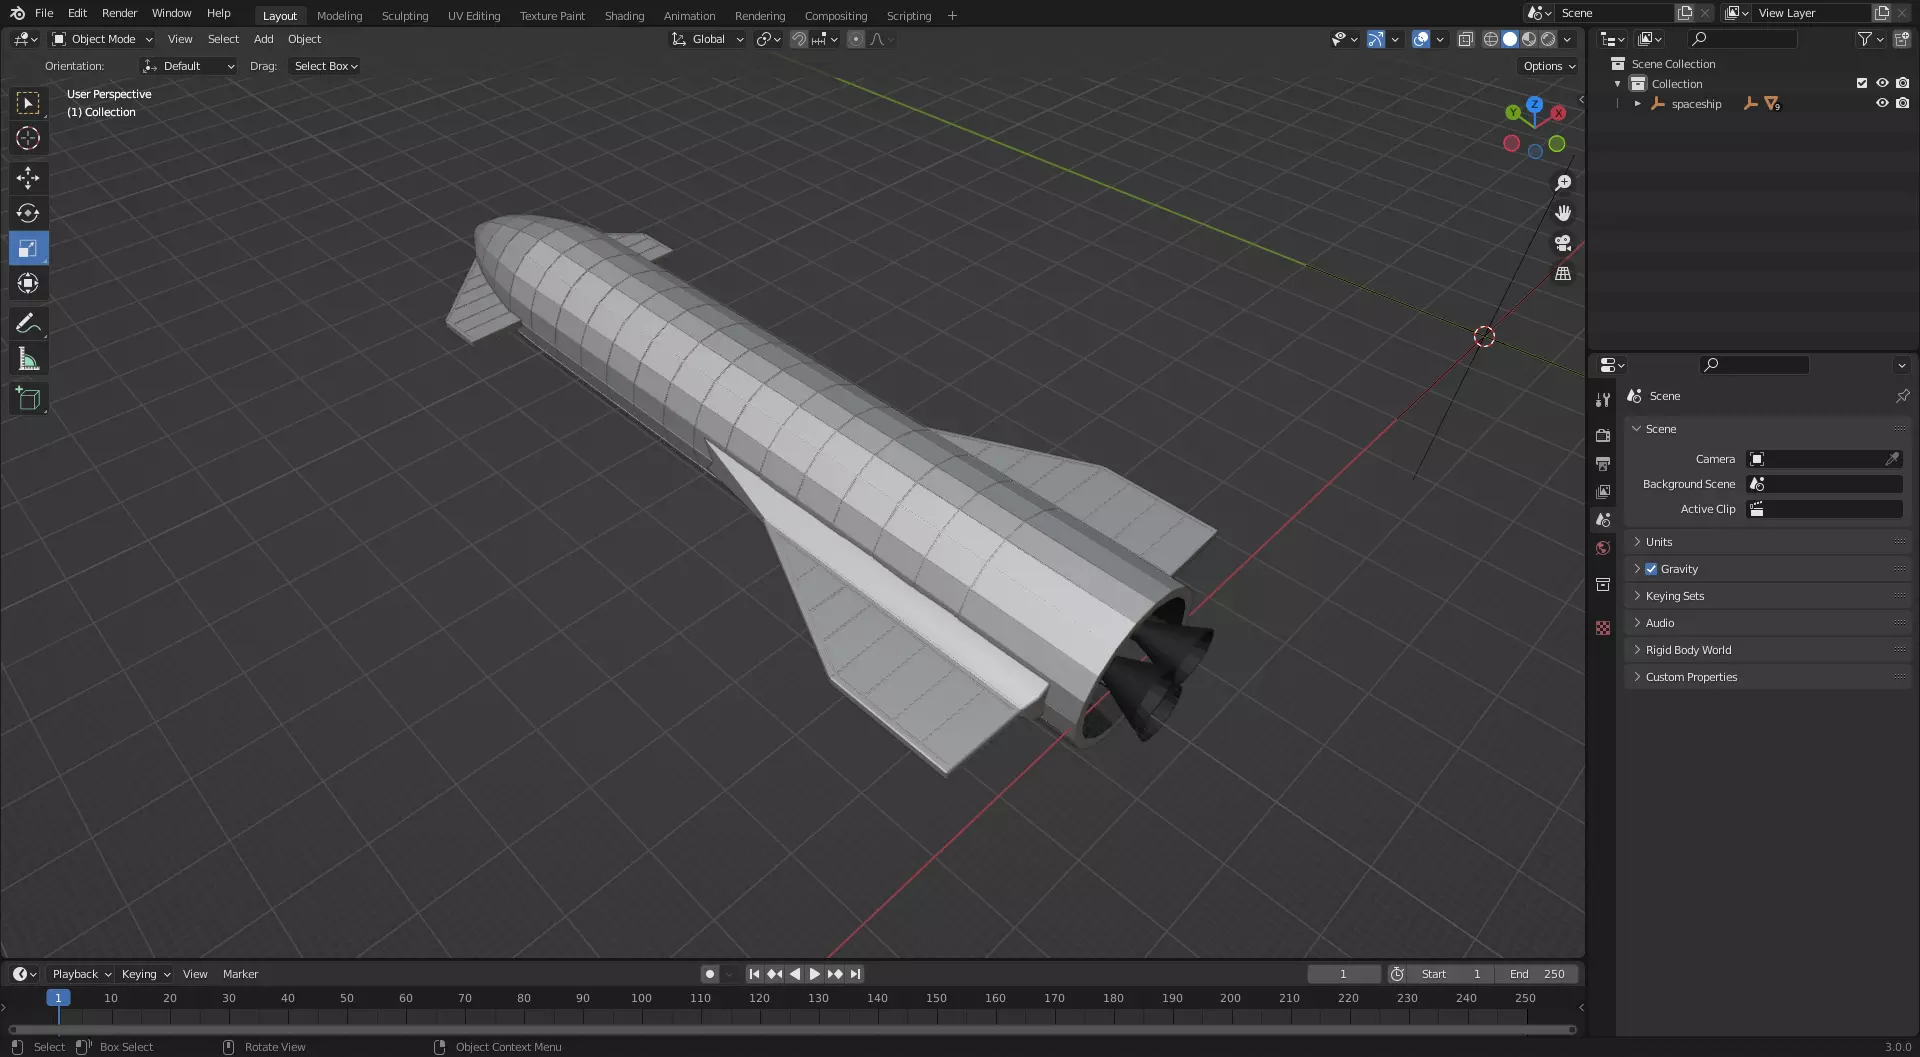Image resolution: width=1920 pixels, height=1057 pixels.
Task: Expand spaceship tree item in outliner
Action: [x=1637, y=103]
